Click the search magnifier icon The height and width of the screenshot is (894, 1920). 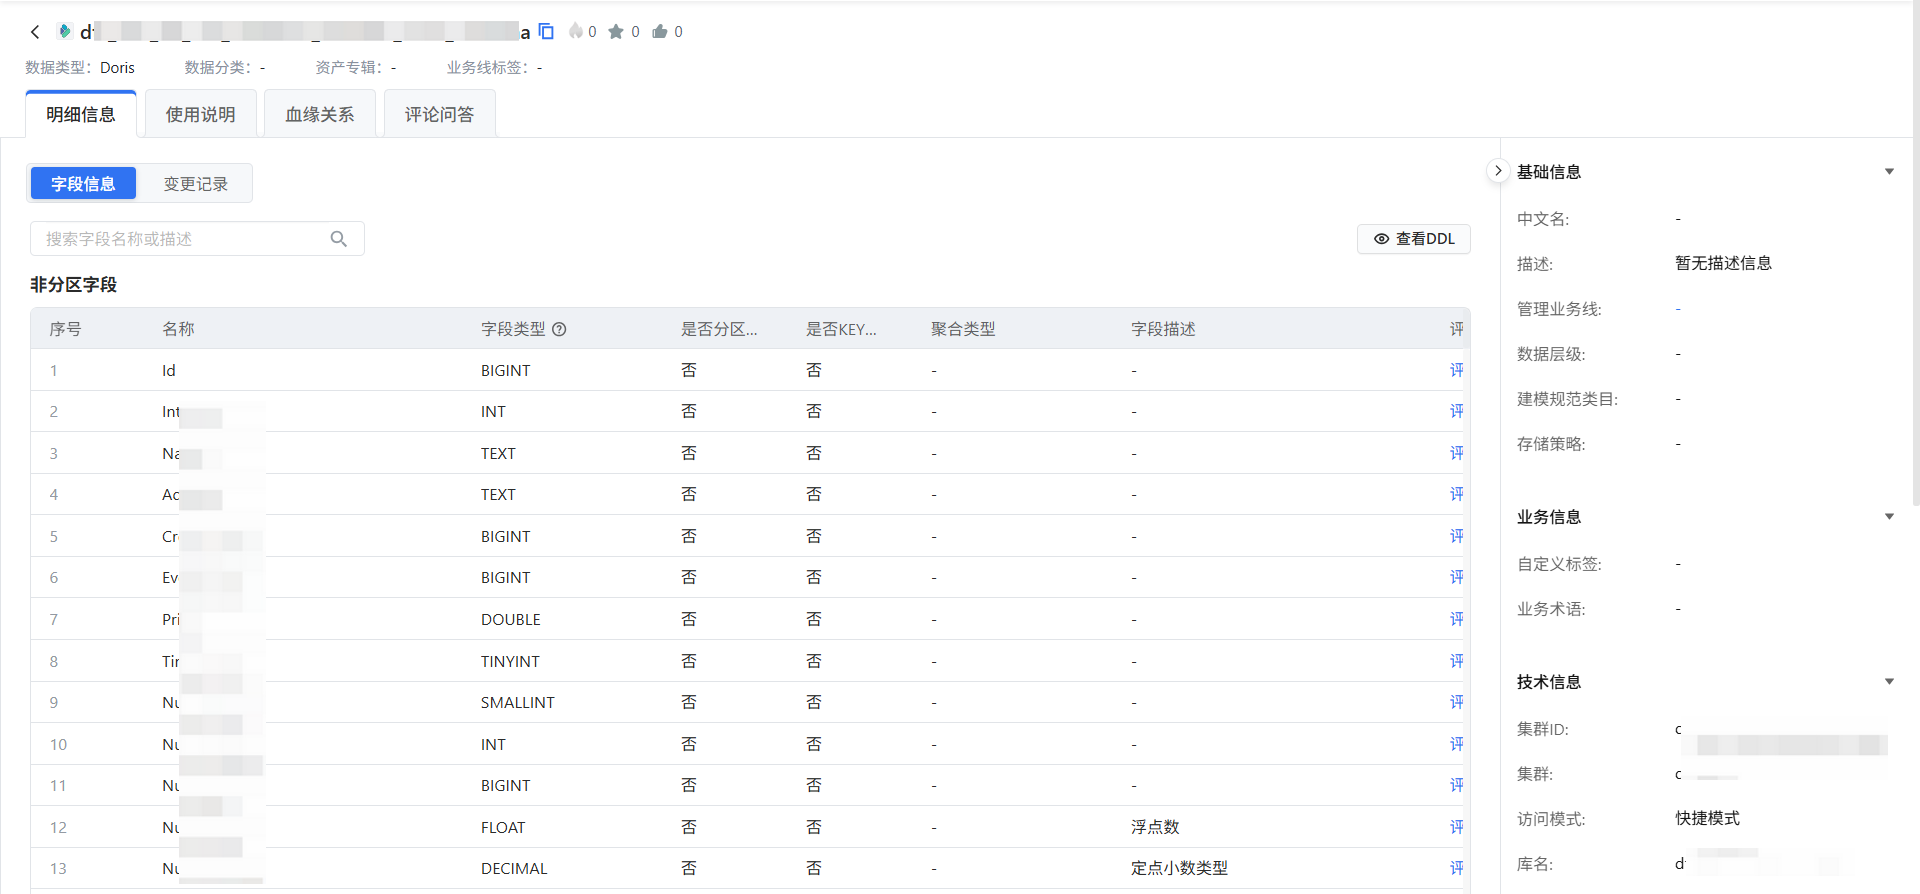tap(339, 239)
